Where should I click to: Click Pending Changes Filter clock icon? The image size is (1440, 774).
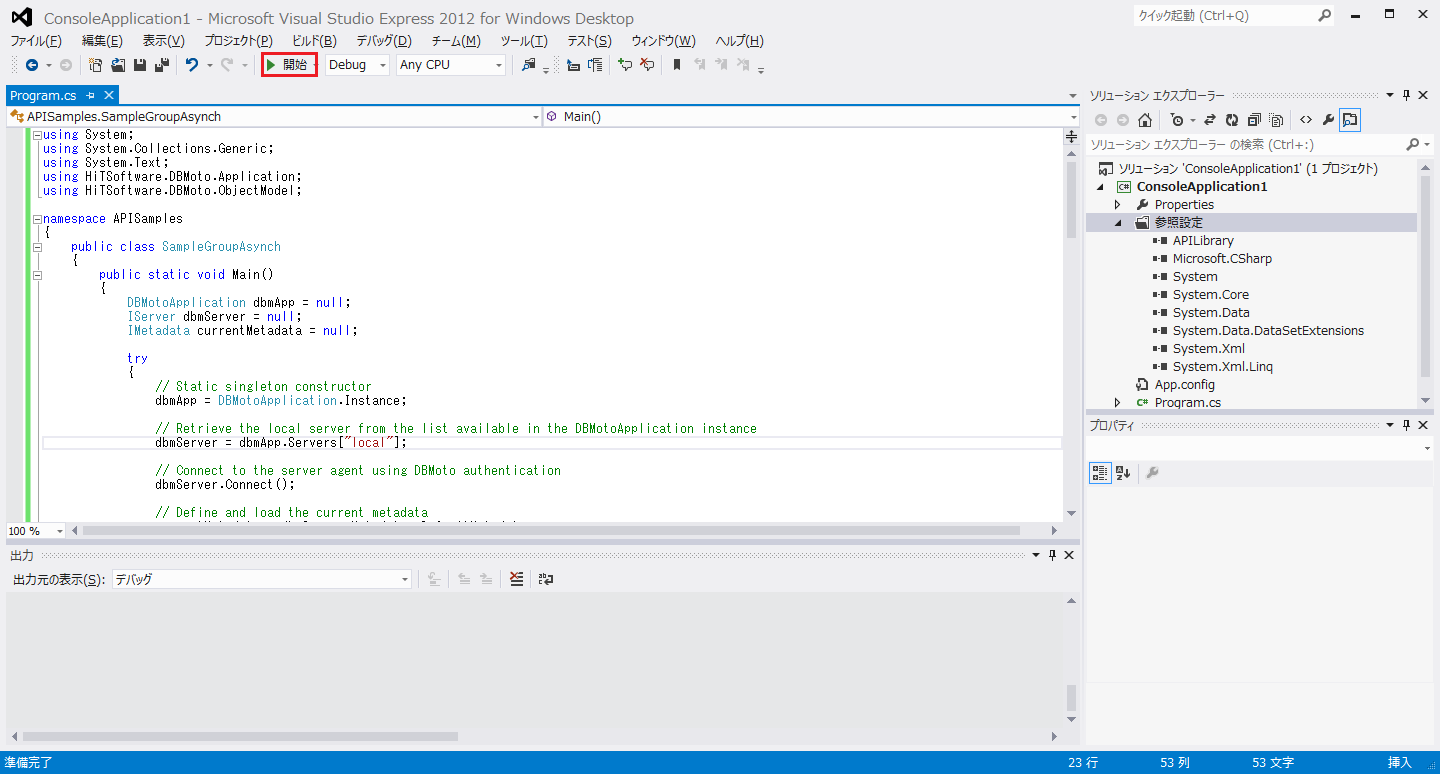pos(1177,120)
